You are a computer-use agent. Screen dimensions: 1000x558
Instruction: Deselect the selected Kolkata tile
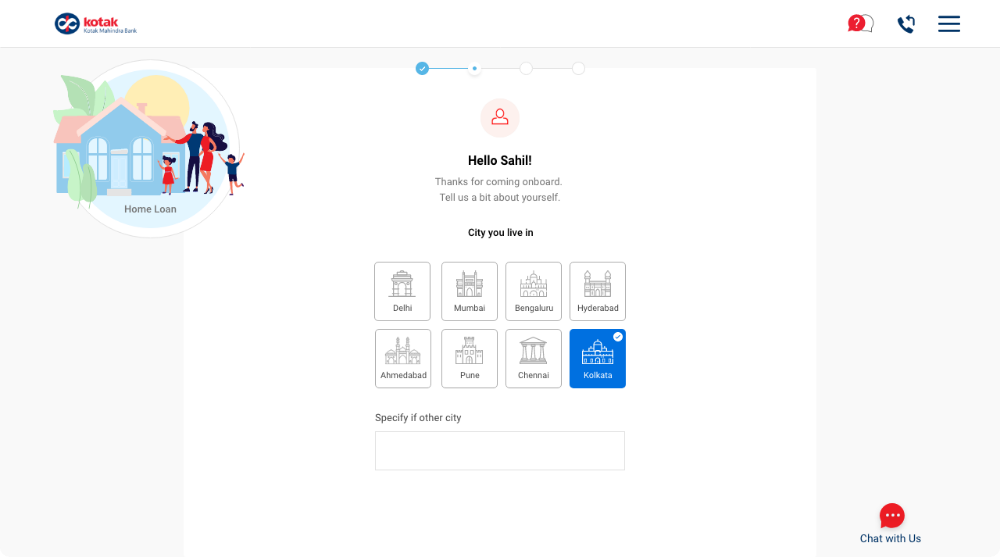click(x=597, y=360)
